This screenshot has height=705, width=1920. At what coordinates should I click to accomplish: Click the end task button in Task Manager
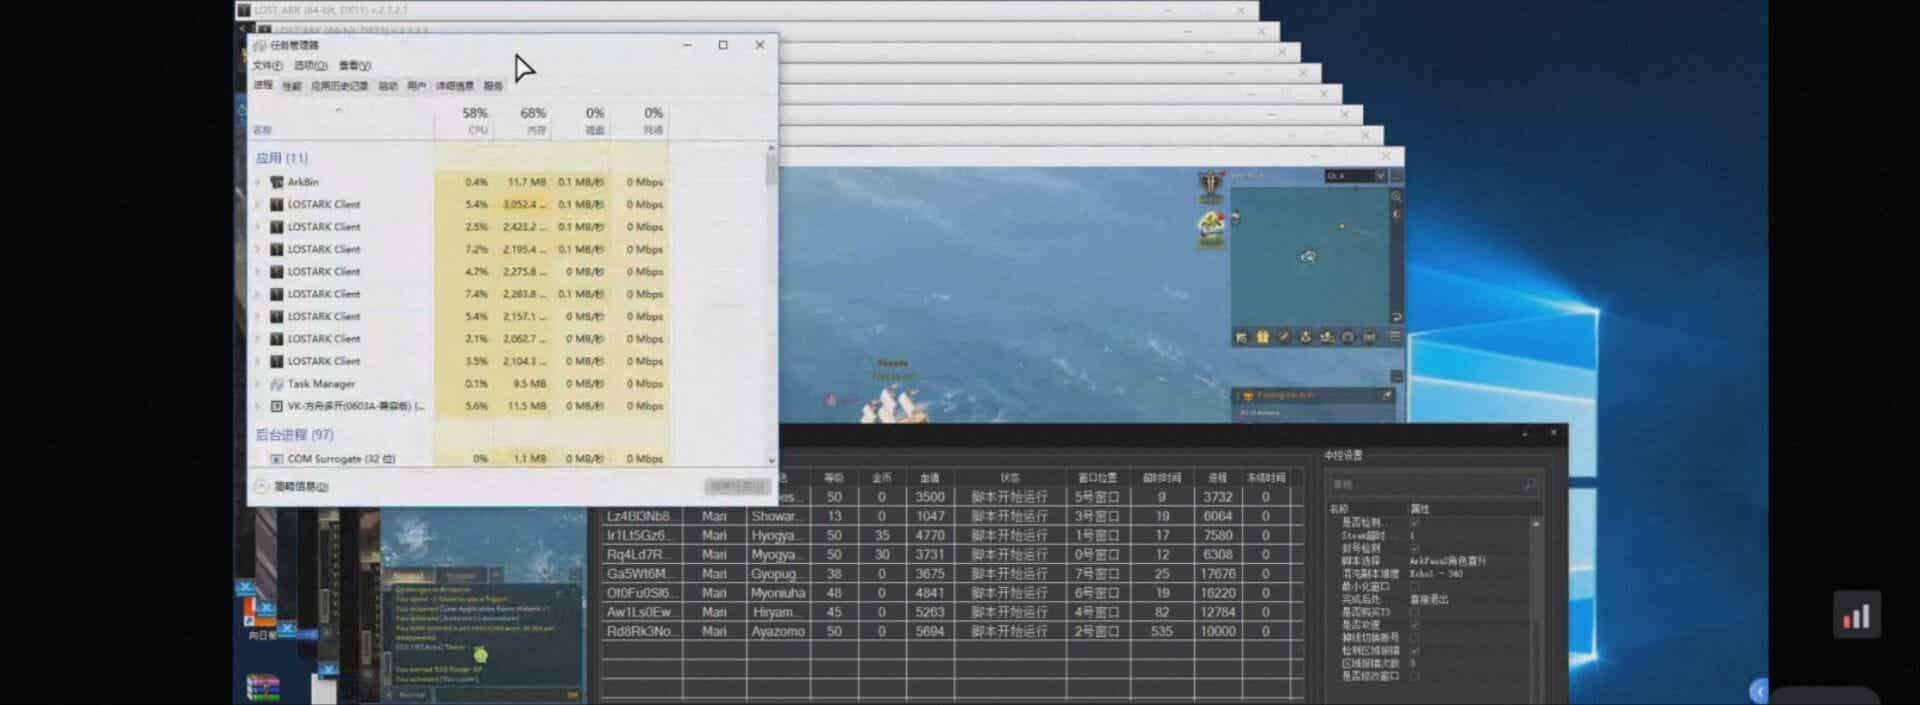pyautogui.click(x=736, y=486)
